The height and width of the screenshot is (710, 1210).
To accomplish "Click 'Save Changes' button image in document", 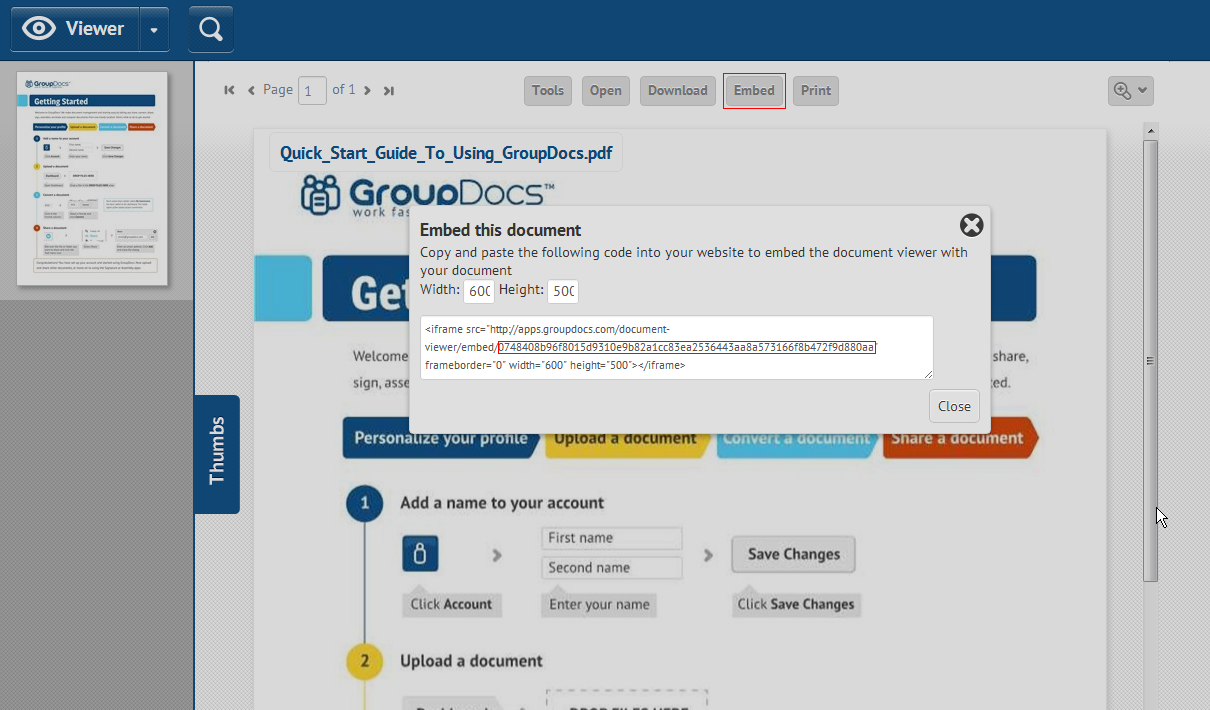I will [793, 554].
